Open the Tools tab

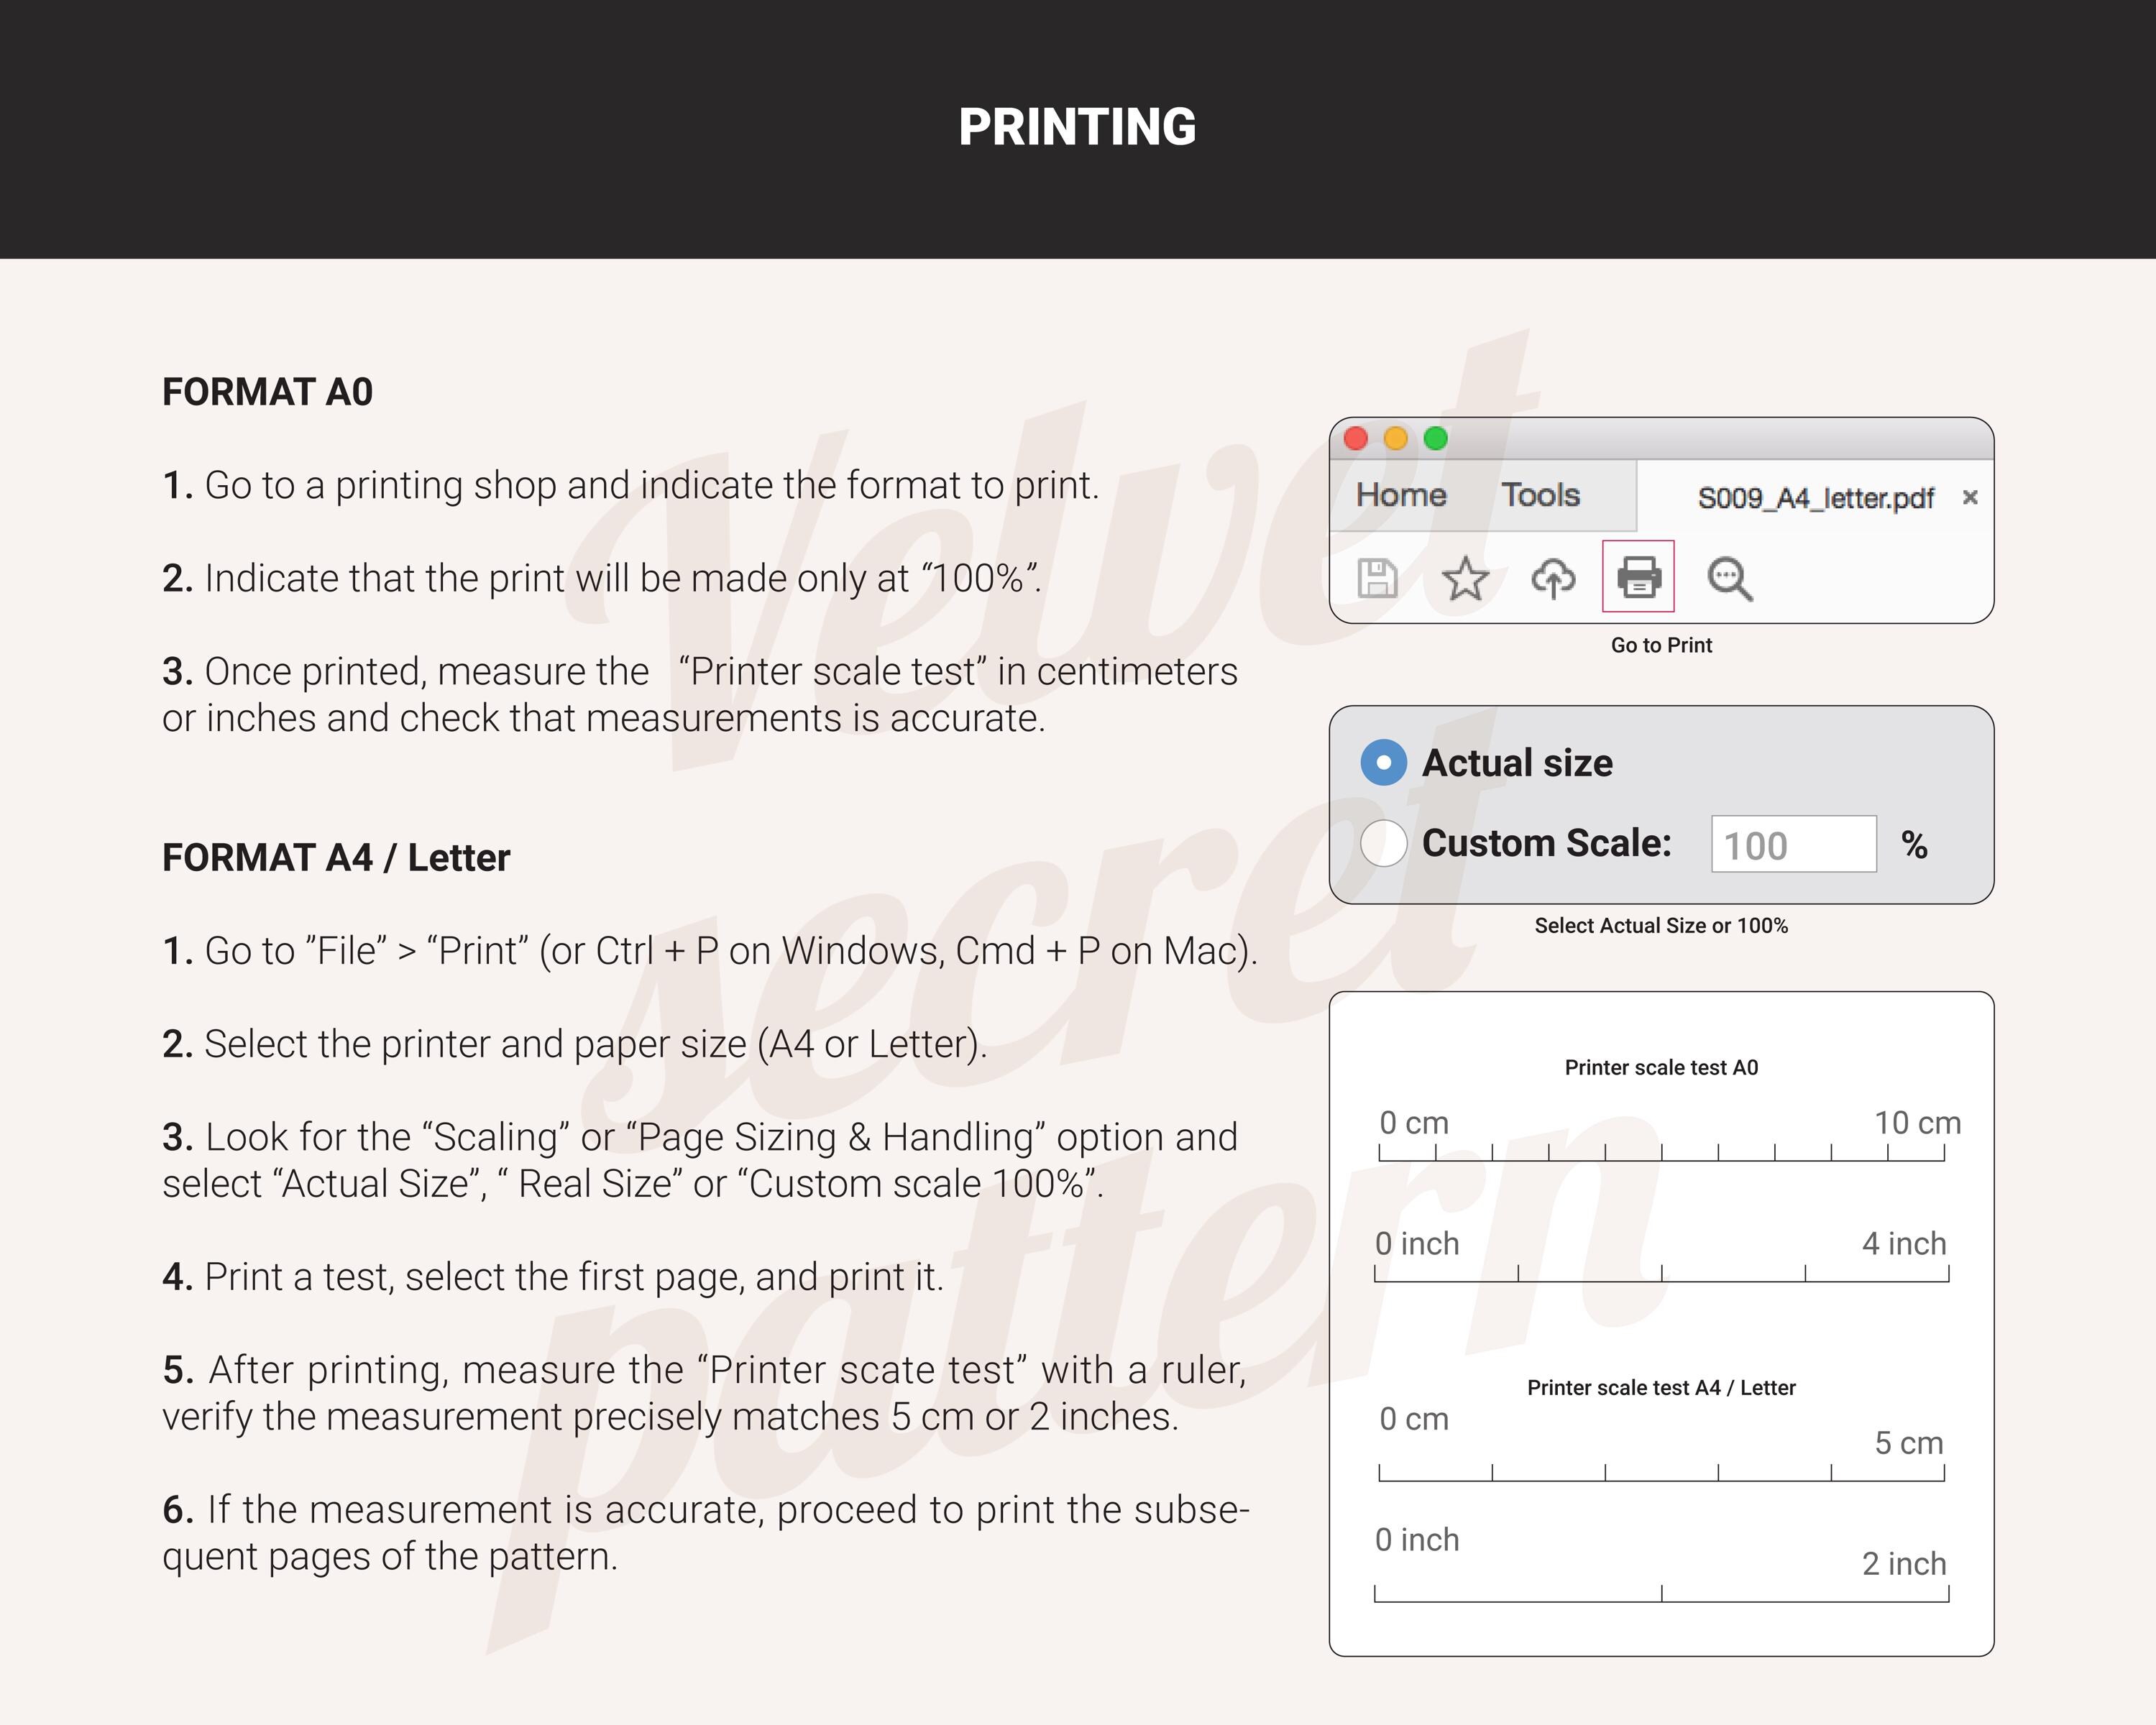tap(1540, 495)
